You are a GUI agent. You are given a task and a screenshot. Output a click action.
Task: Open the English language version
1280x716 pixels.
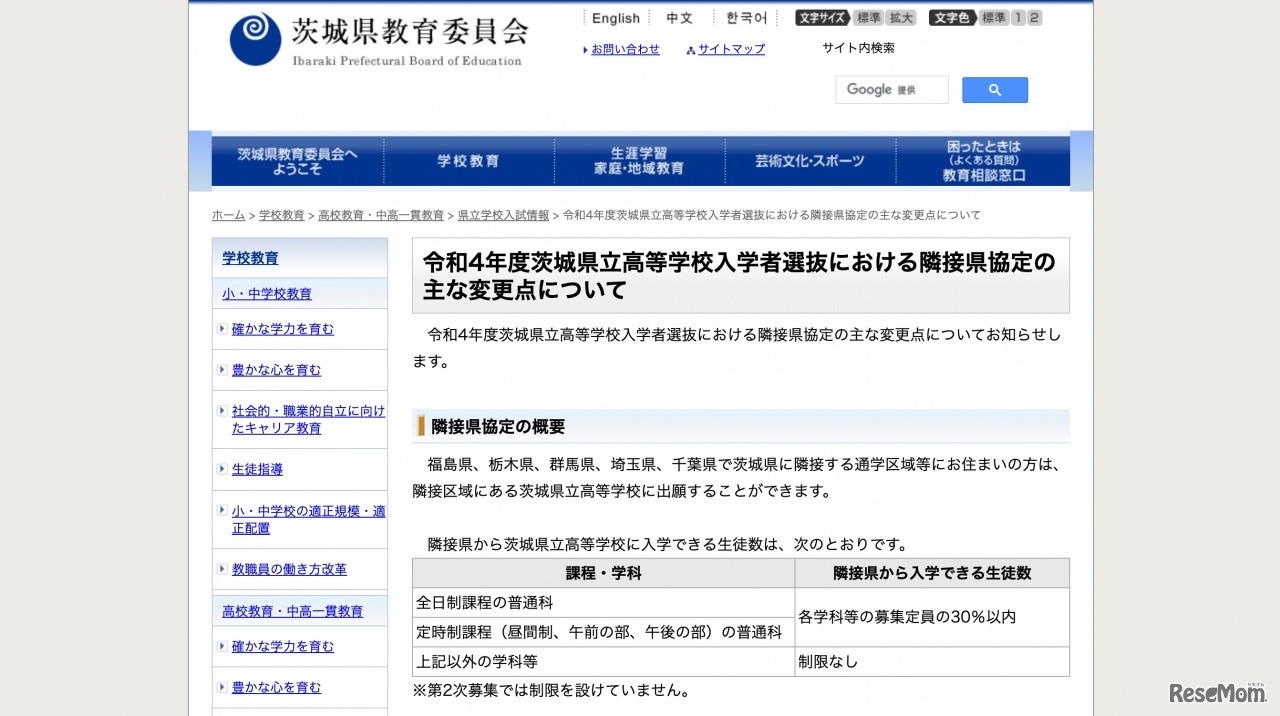pyautogui.click(x=615, y=17)
